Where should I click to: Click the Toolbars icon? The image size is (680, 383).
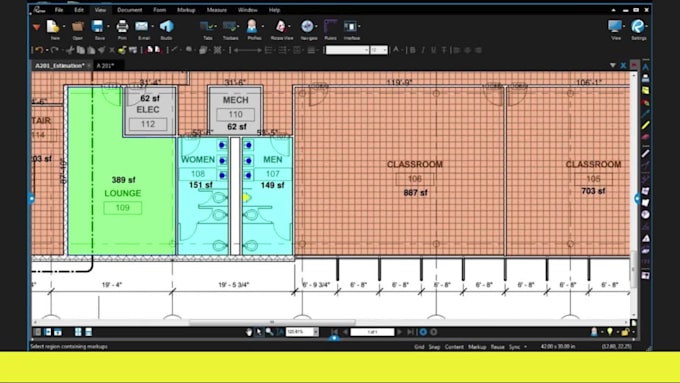point(229,26)
